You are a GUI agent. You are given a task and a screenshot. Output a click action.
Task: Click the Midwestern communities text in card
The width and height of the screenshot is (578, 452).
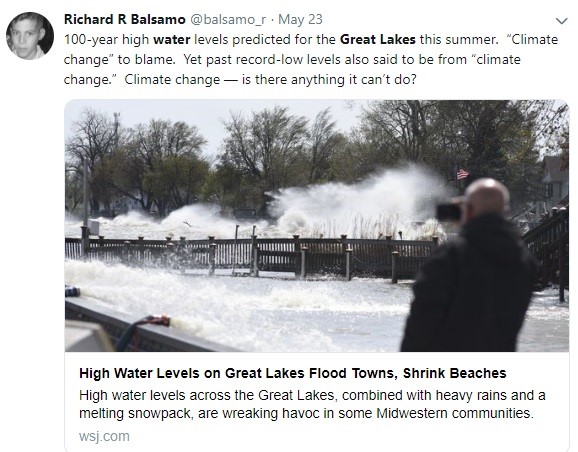point(455,413)
